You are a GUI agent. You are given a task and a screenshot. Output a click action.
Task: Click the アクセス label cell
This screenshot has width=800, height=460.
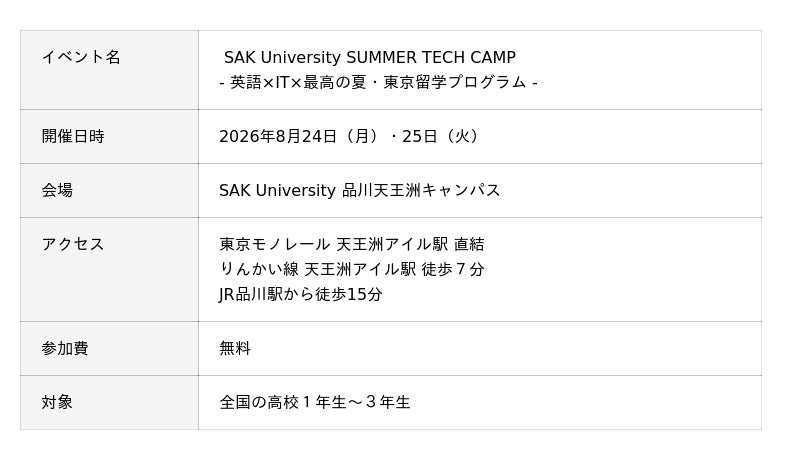[109, 270]
